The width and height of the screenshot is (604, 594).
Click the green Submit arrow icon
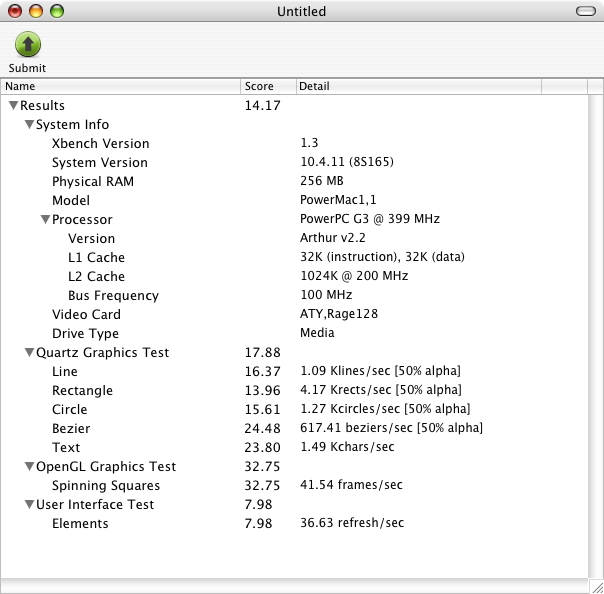point(28,44)
